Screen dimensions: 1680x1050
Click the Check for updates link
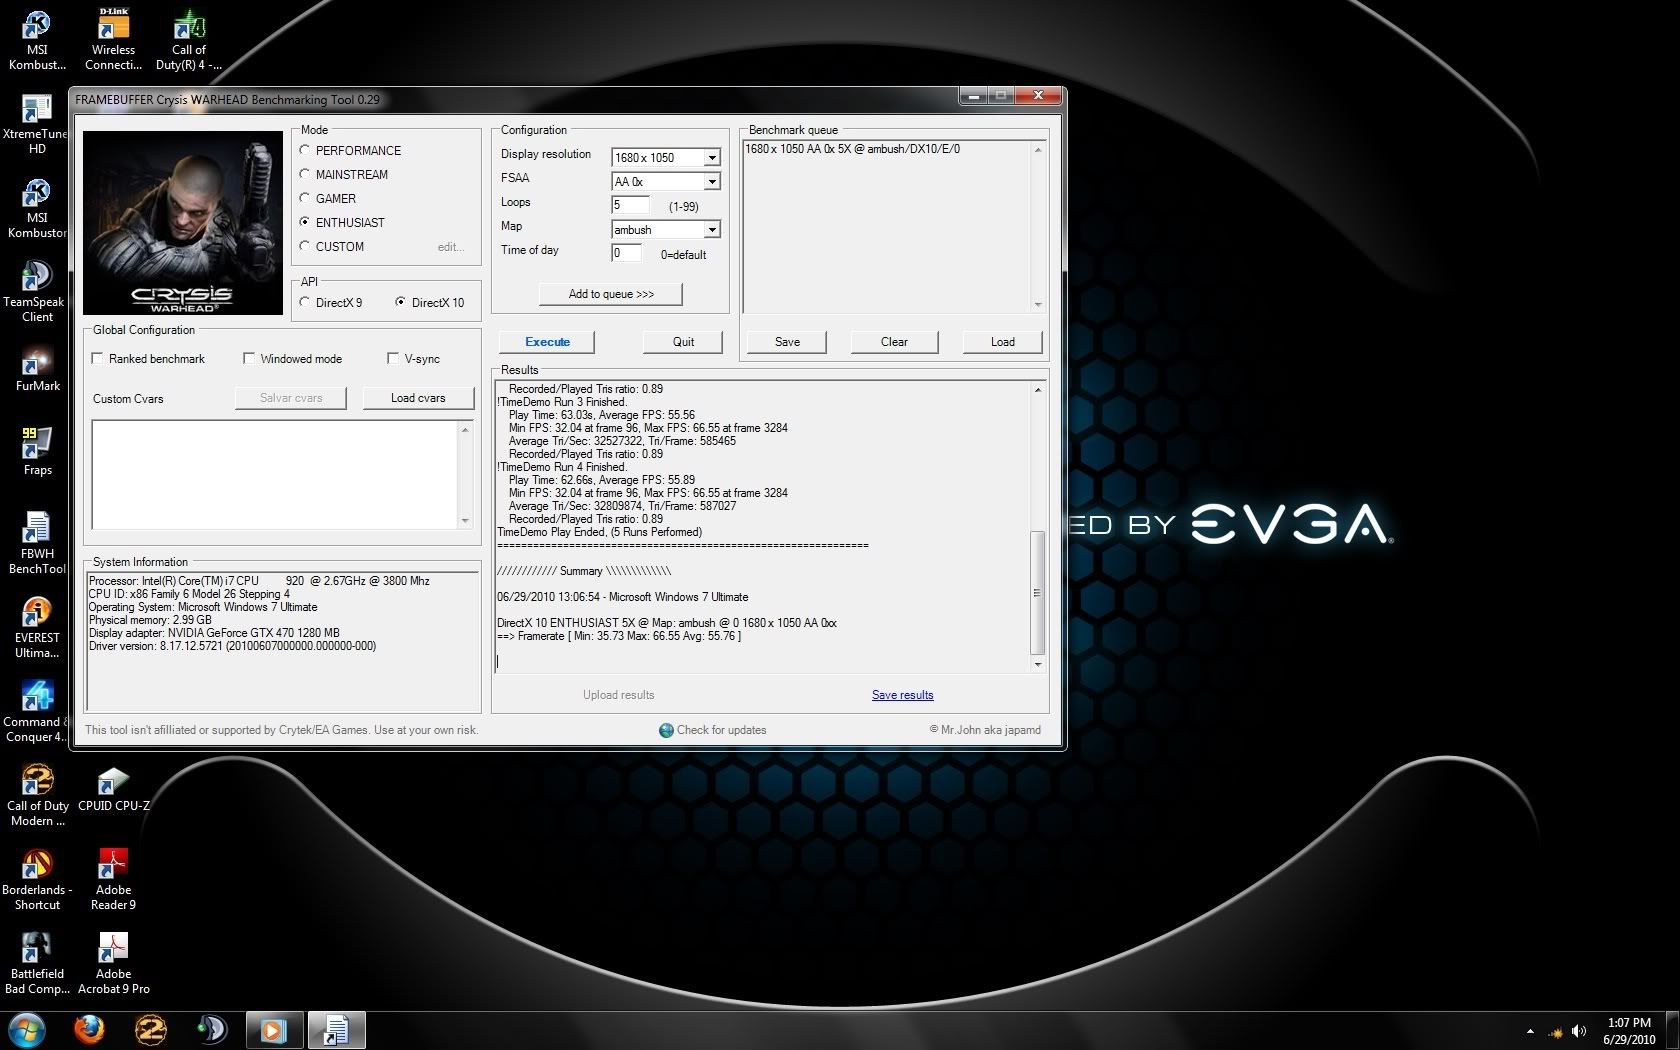coord(721,730)
